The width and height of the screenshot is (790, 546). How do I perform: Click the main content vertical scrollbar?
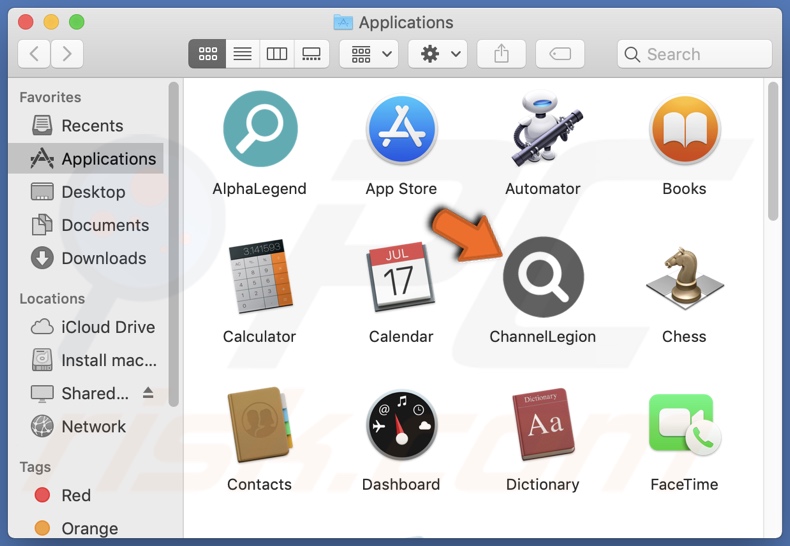pyautogui.click(x=773, y=151)
